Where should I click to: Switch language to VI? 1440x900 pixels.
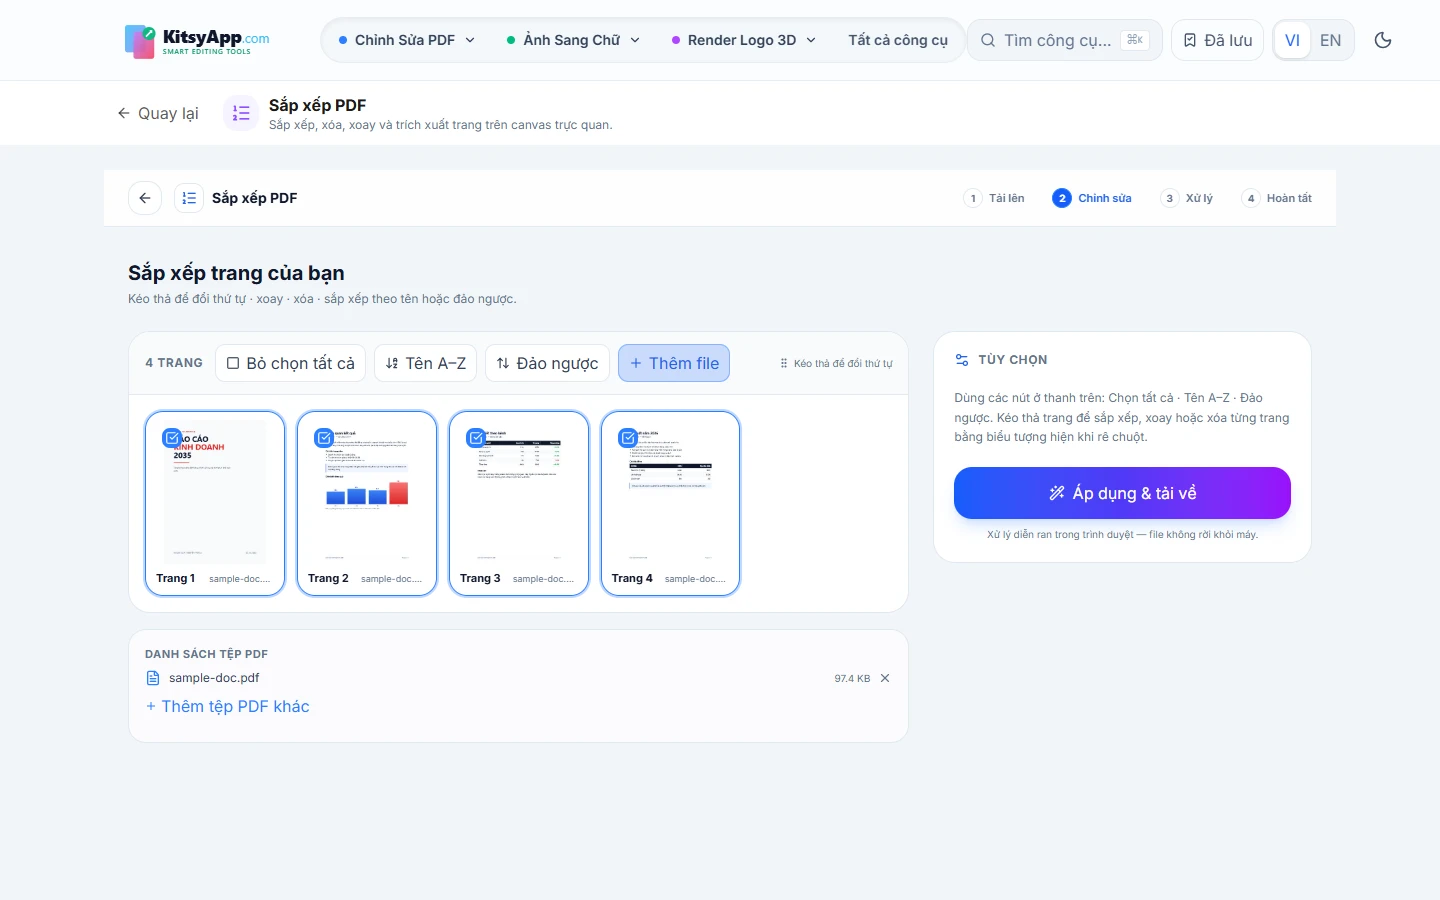[1292, 40]
